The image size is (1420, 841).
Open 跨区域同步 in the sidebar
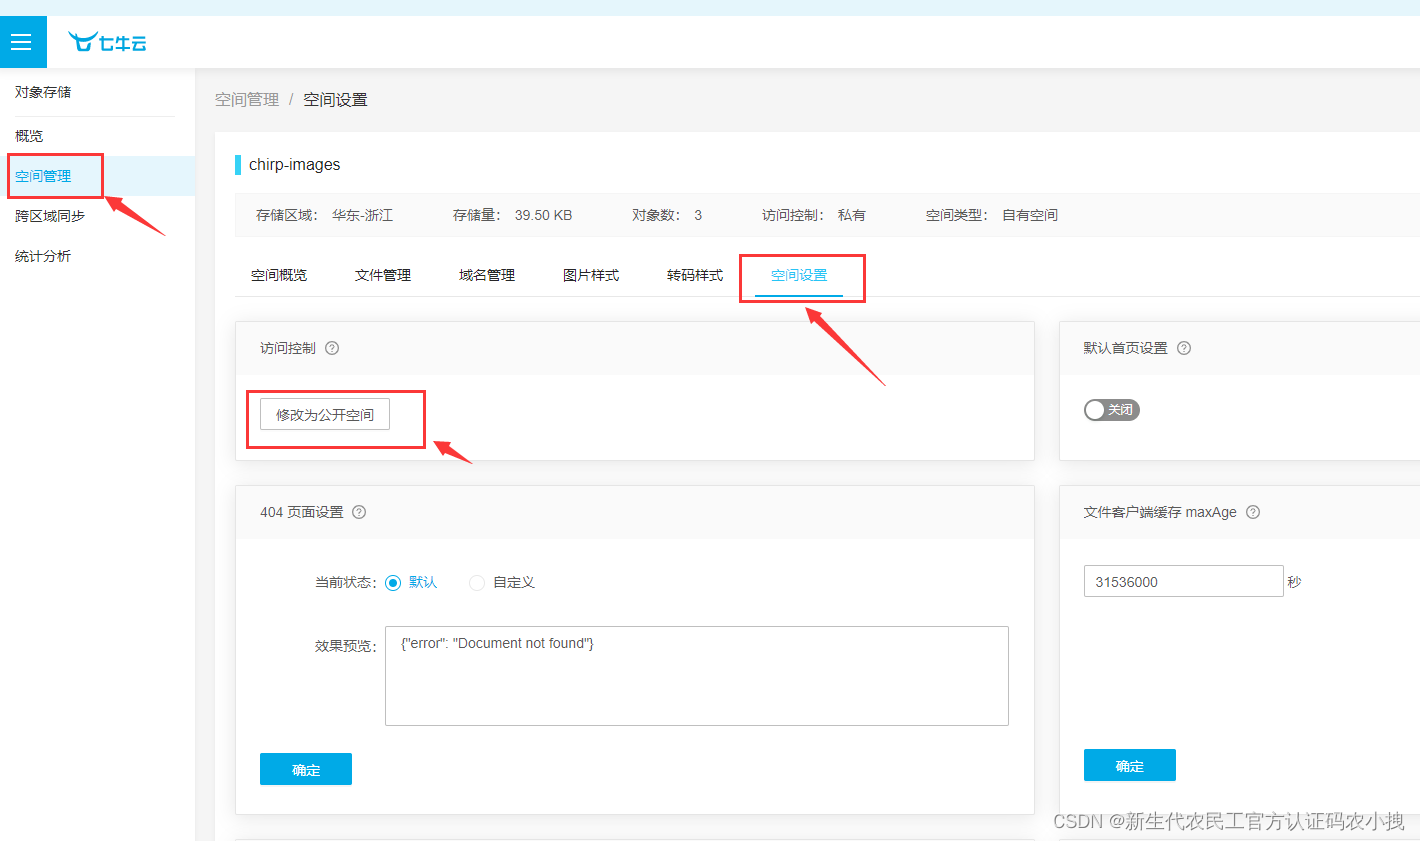tap(50, 216)
